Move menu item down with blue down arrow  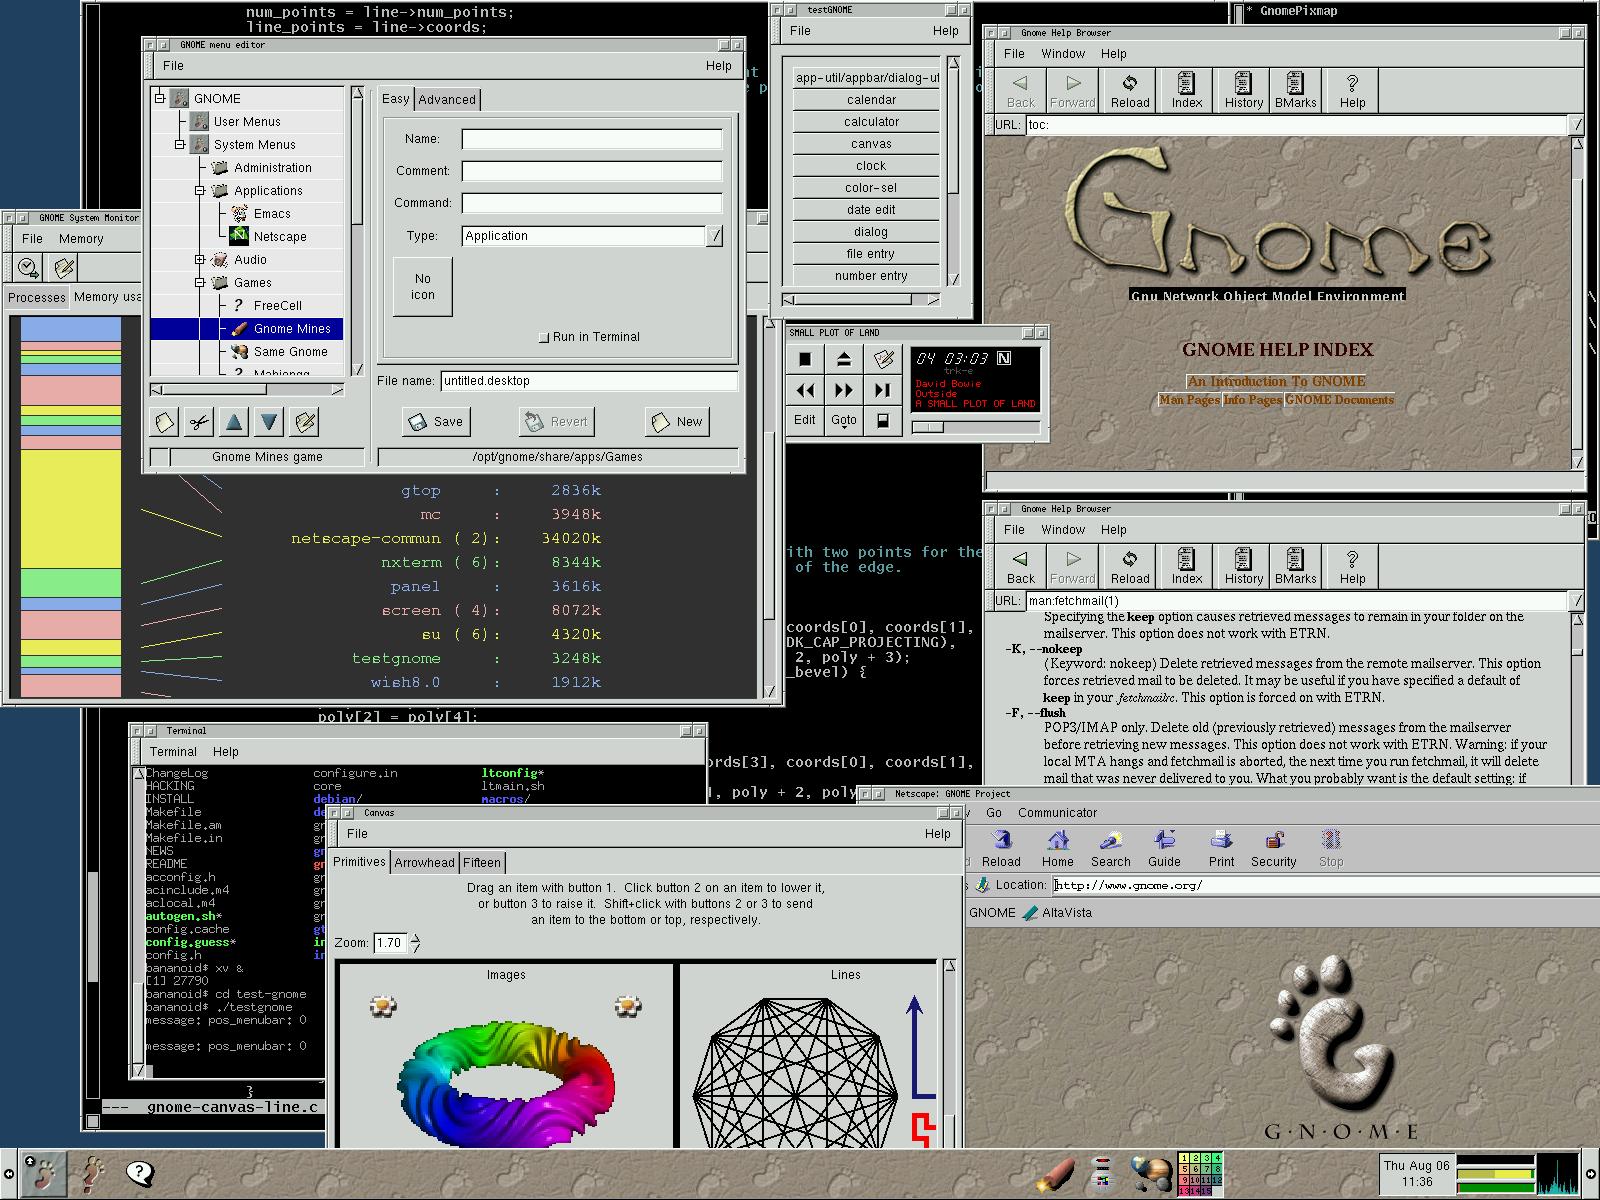[269, 422]
